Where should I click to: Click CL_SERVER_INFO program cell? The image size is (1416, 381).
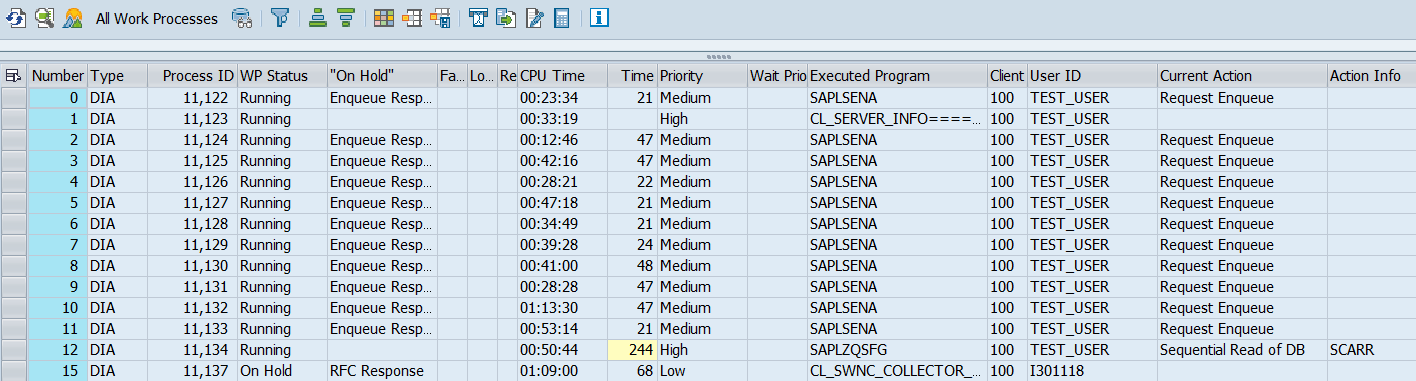(x=897, y=119)
